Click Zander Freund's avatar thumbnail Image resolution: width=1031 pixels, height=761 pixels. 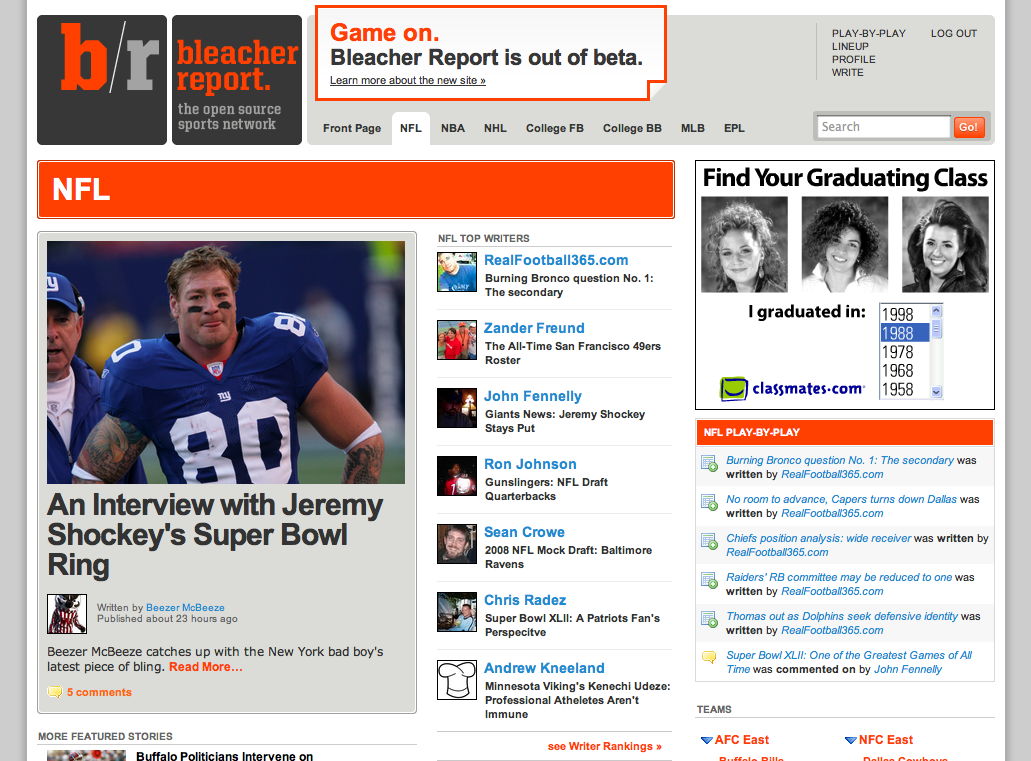tap(457, 339)
